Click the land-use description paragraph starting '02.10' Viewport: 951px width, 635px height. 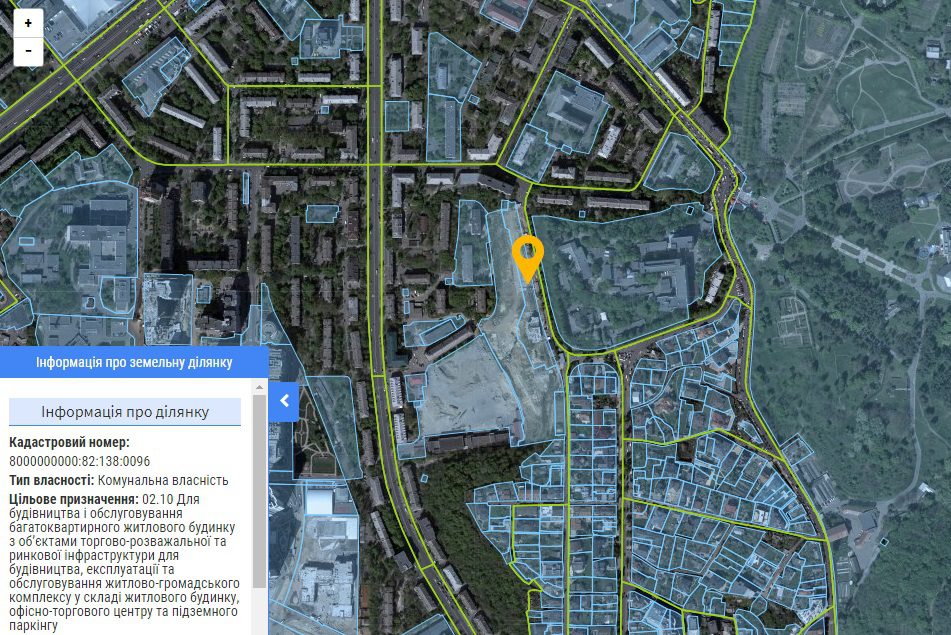[124, 561]
